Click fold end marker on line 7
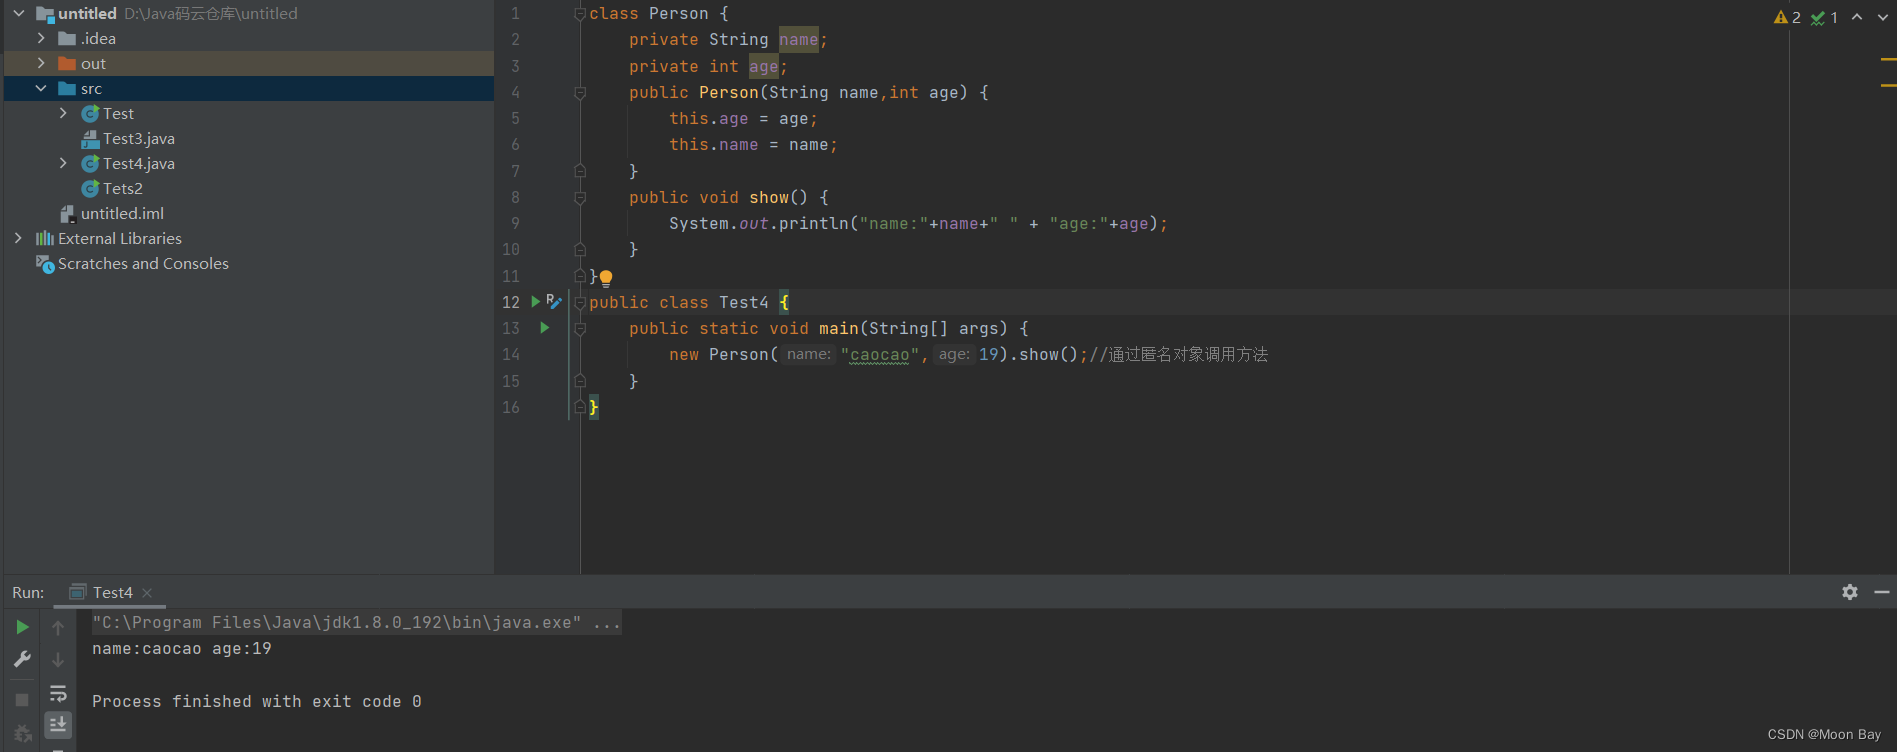This screenshot has width=1897, height=752. (580, 171)
